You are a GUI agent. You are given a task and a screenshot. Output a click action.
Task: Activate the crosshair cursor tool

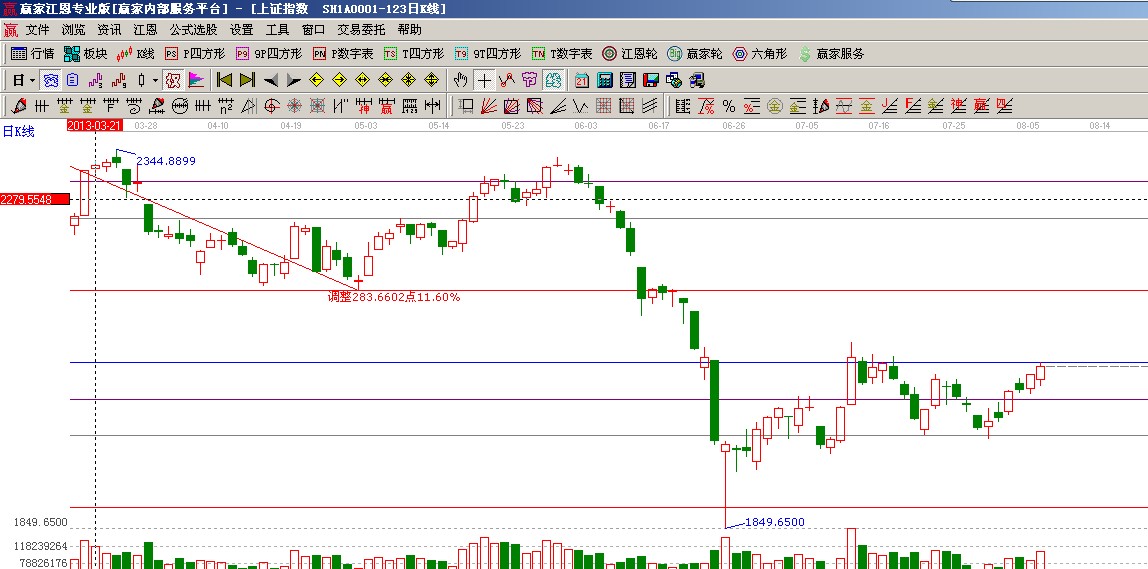[484, 80]
